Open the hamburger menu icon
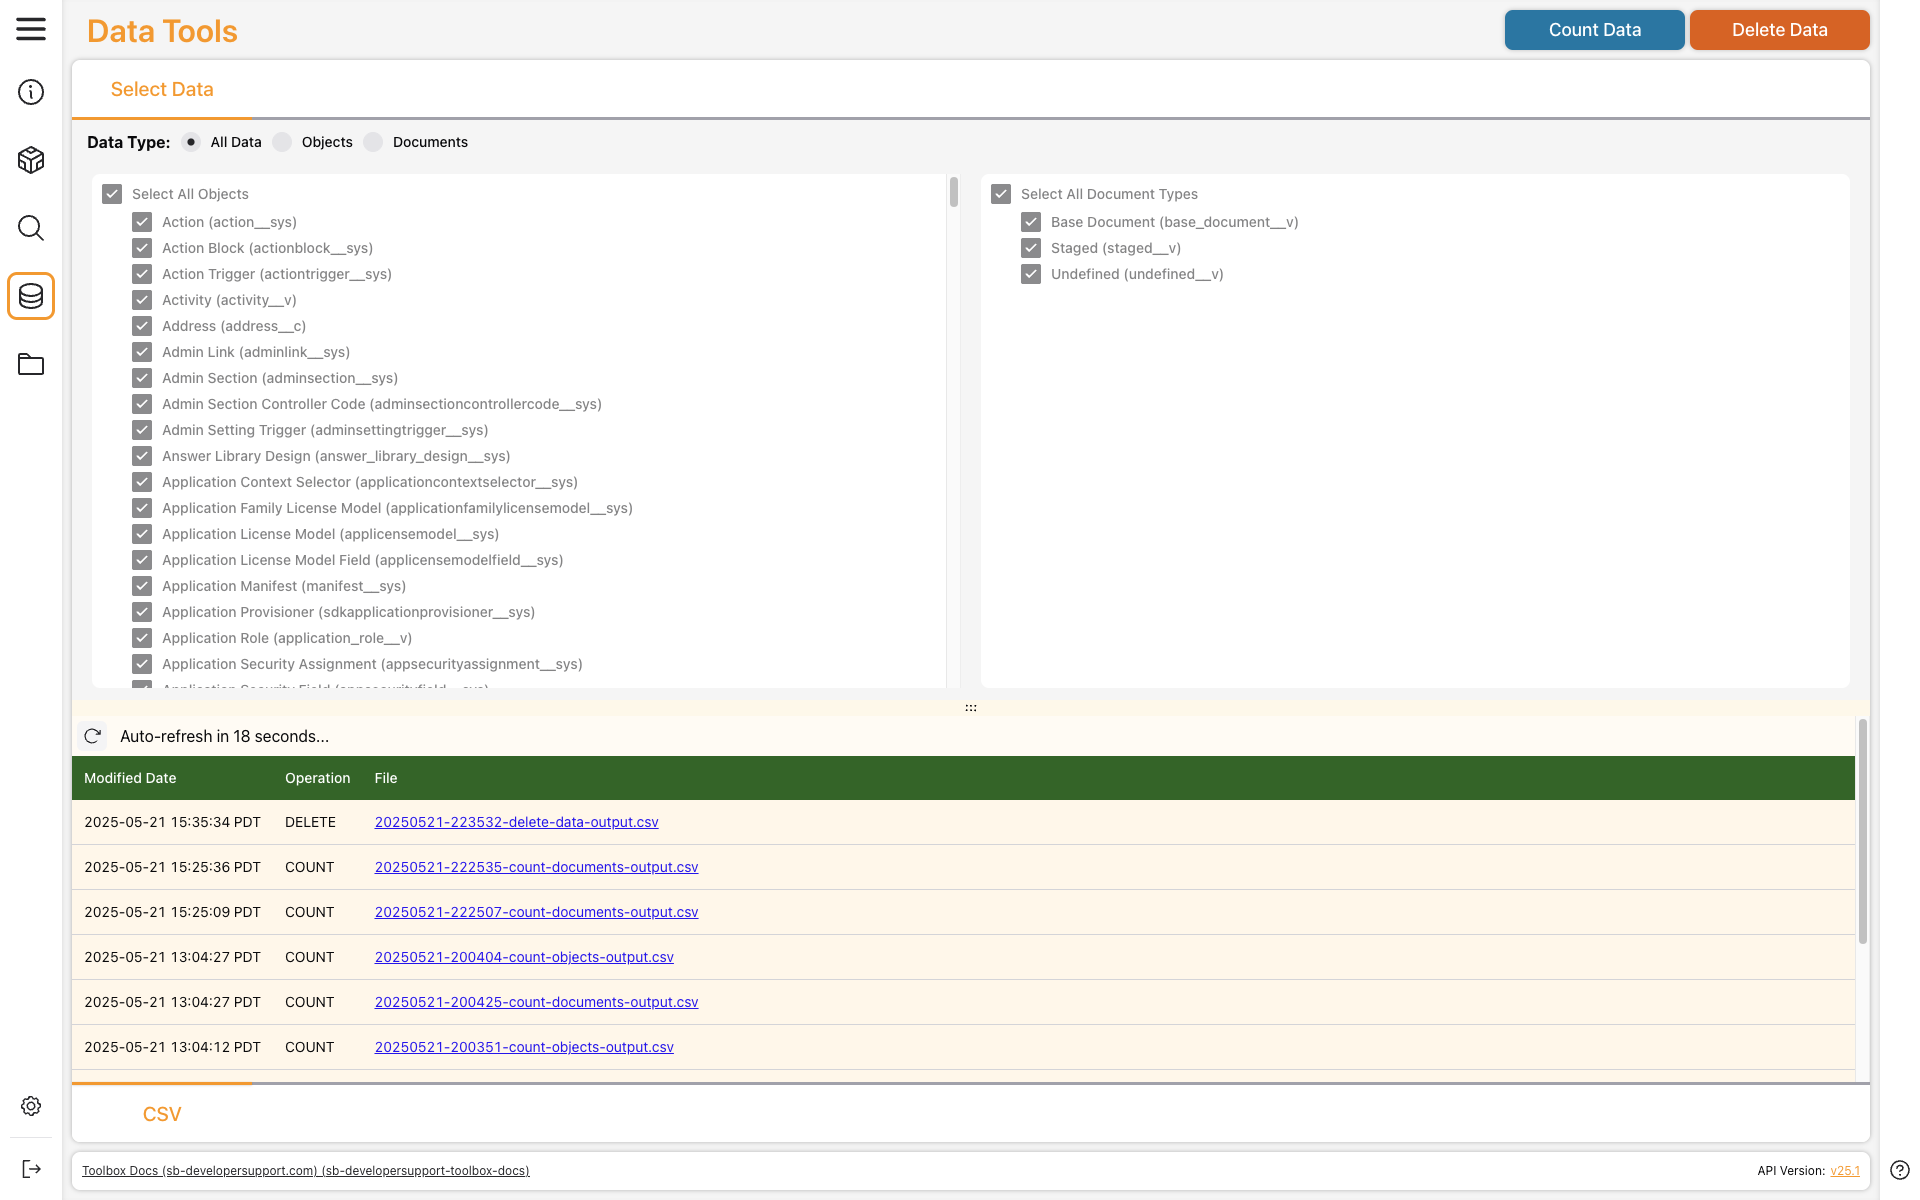The width and height of the screenshot is (1920, 1200). coord(31,29)
